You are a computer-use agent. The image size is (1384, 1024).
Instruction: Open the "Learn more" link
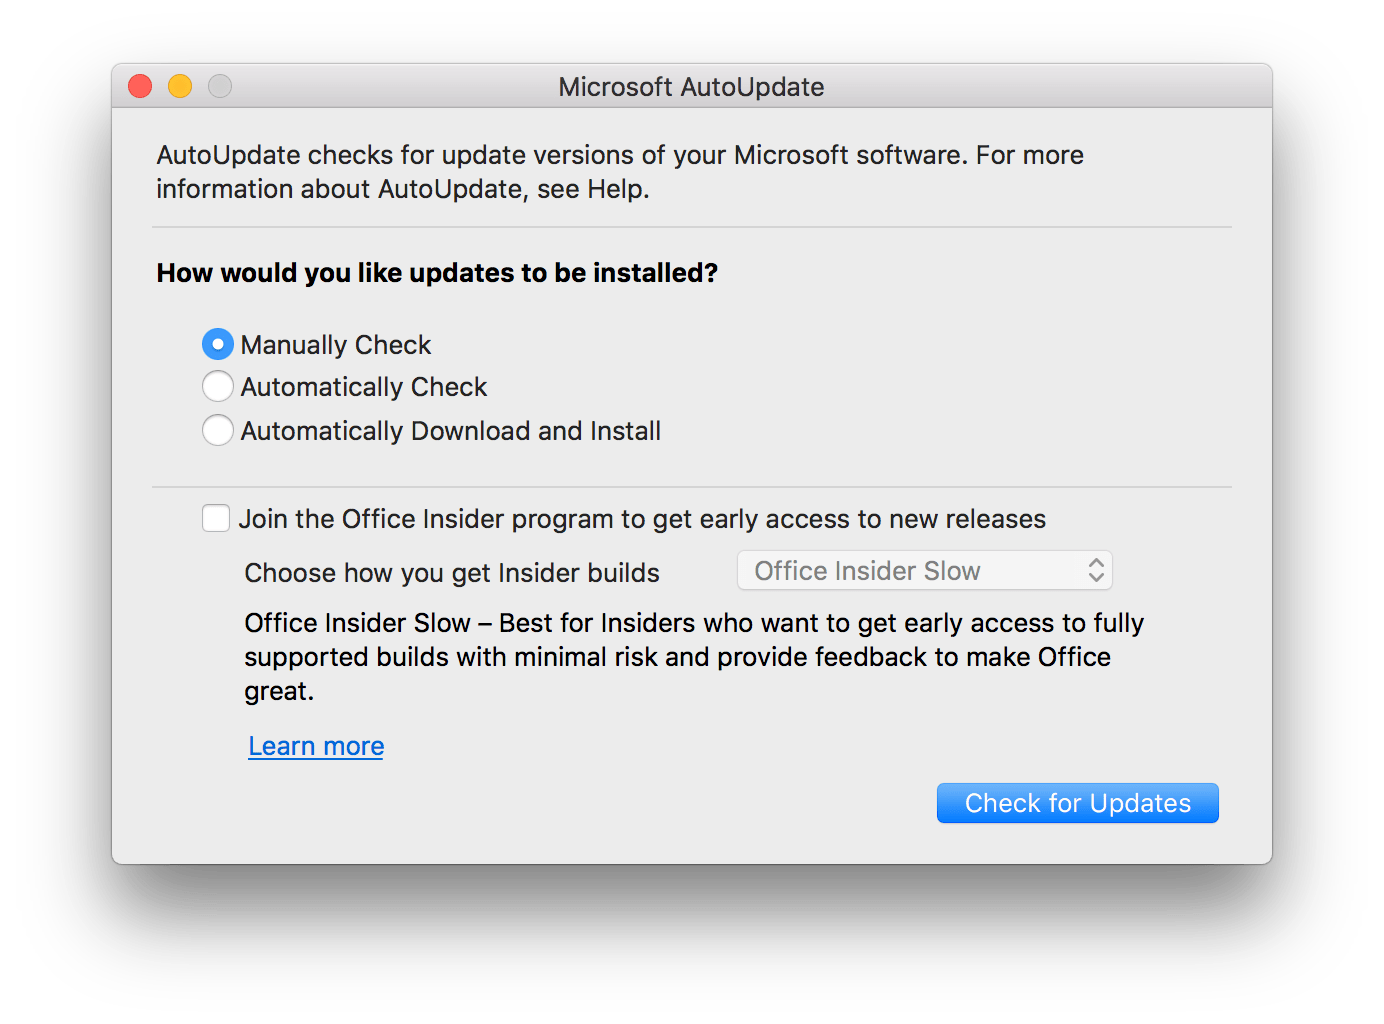315,745
